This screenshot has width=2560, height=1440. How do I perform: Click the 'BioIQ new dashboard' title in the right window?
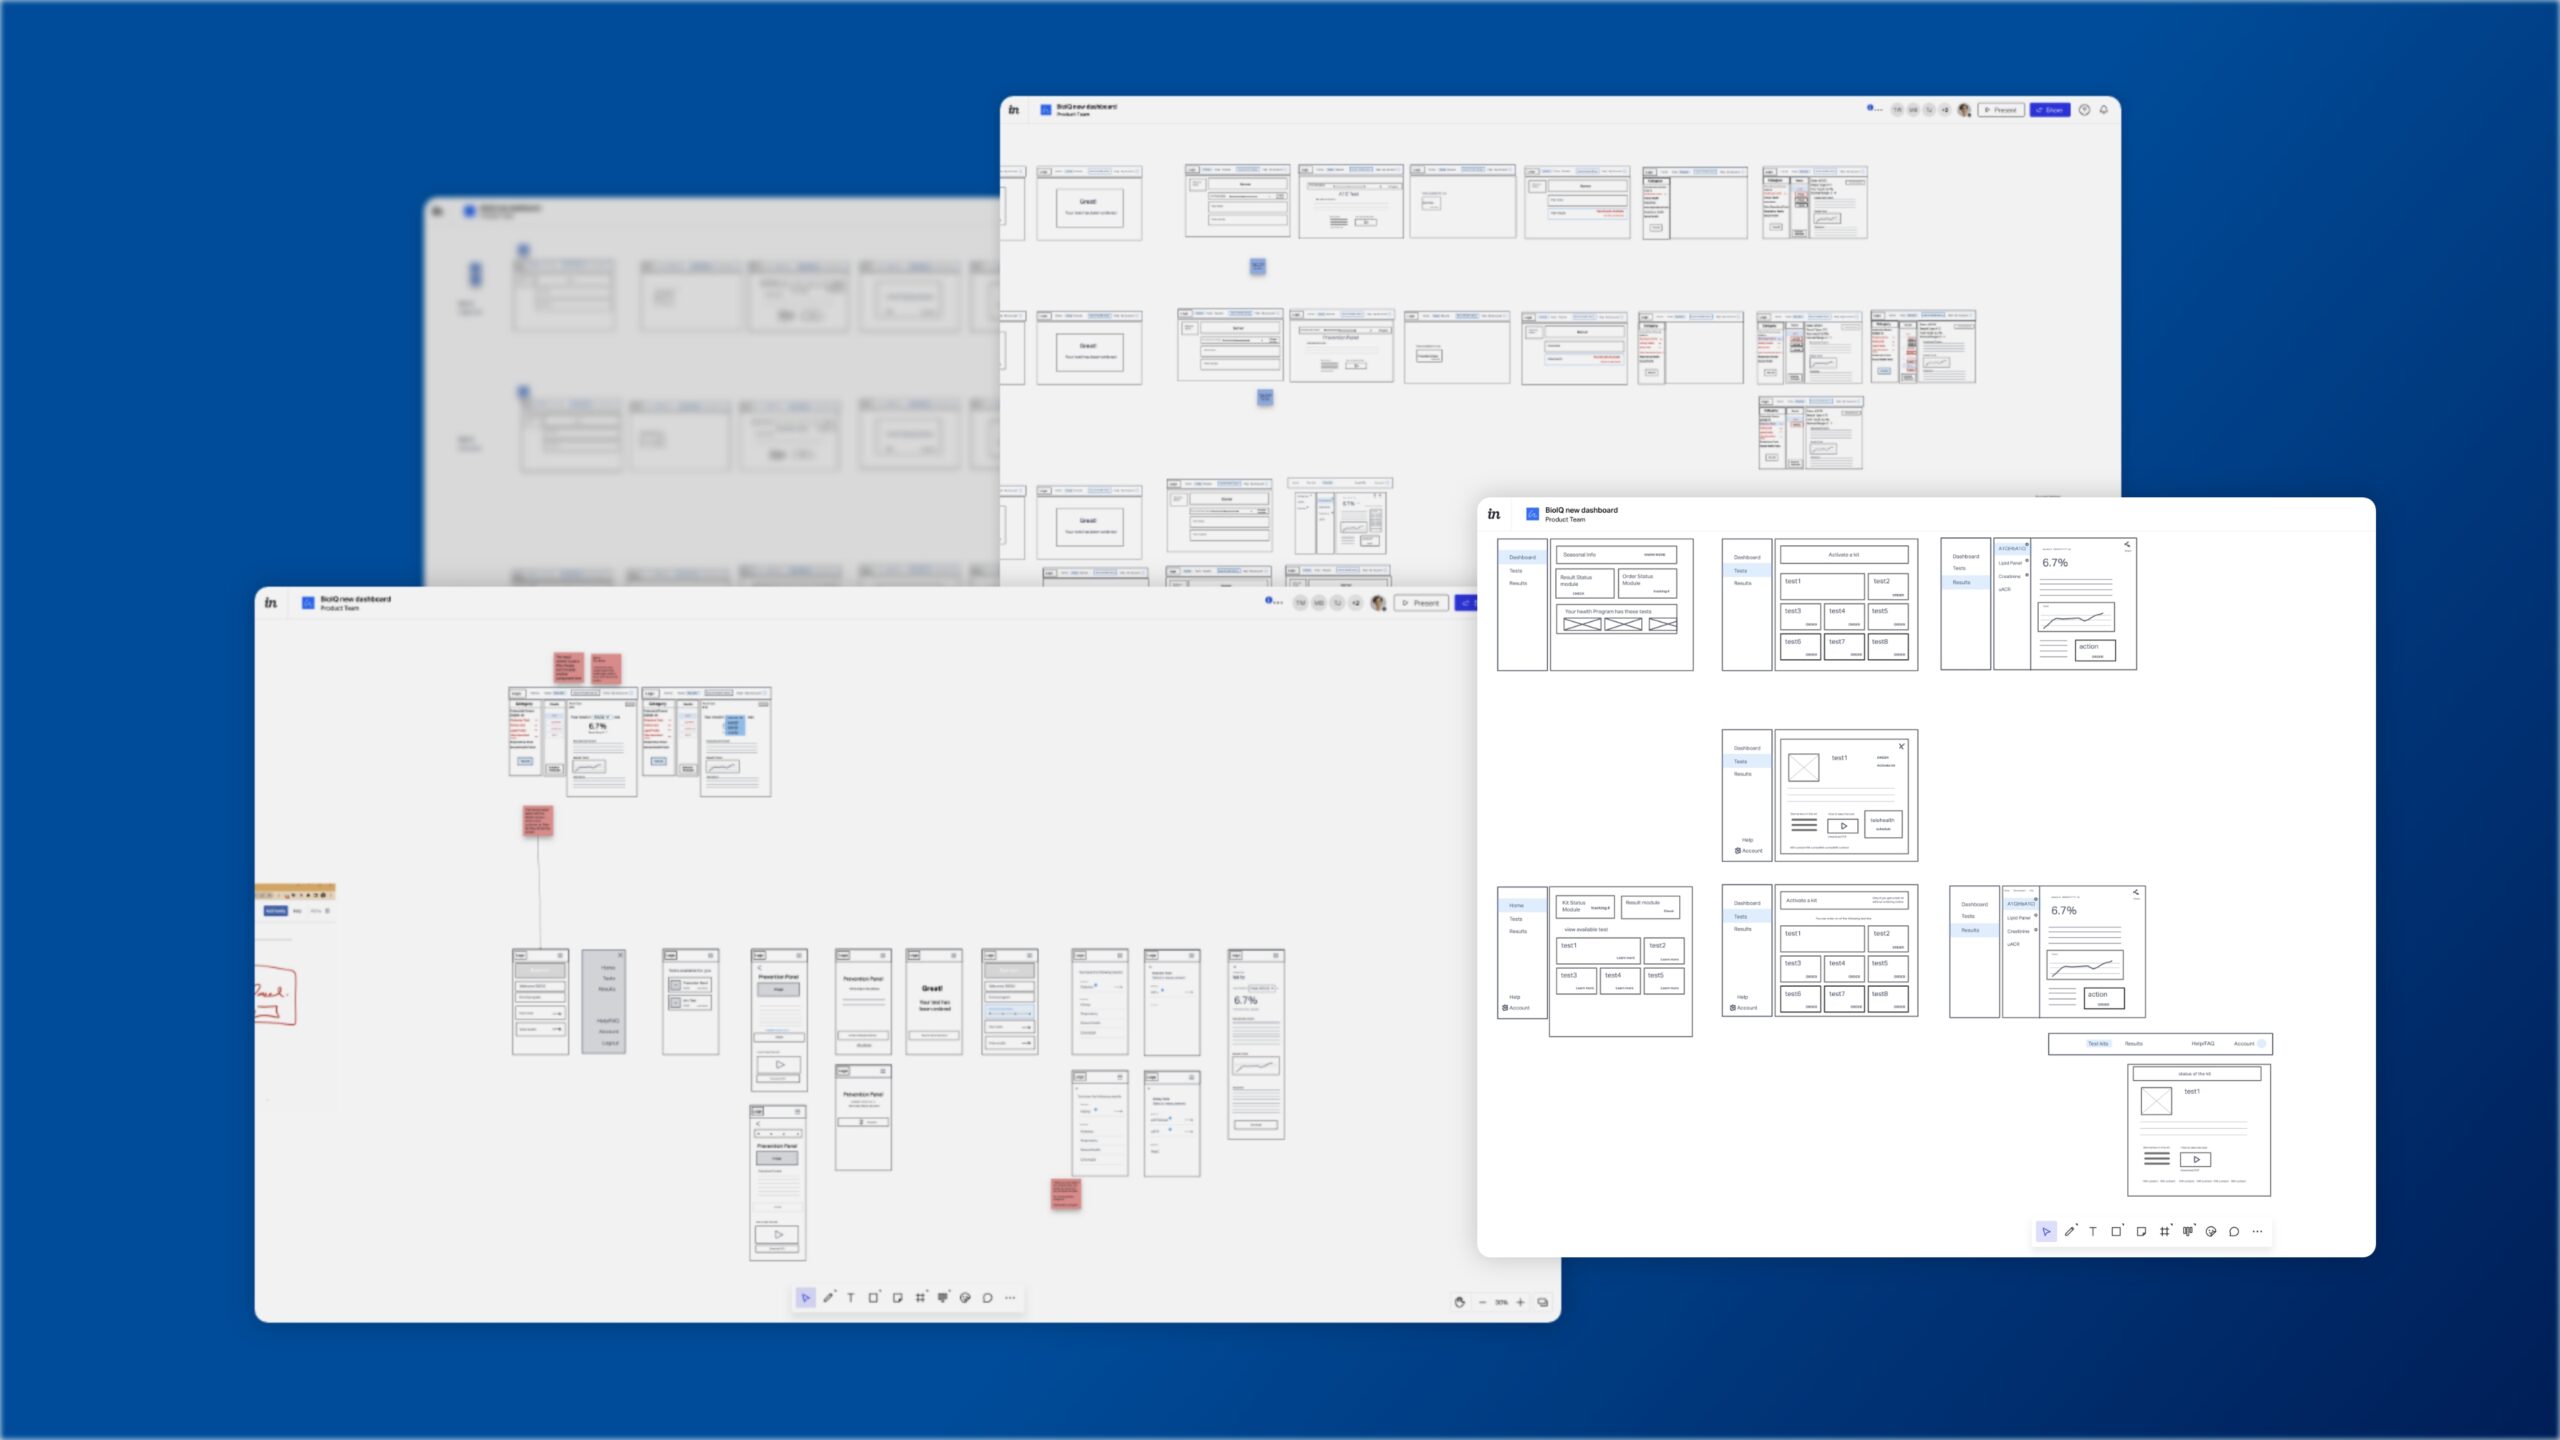coord(1581,510)
